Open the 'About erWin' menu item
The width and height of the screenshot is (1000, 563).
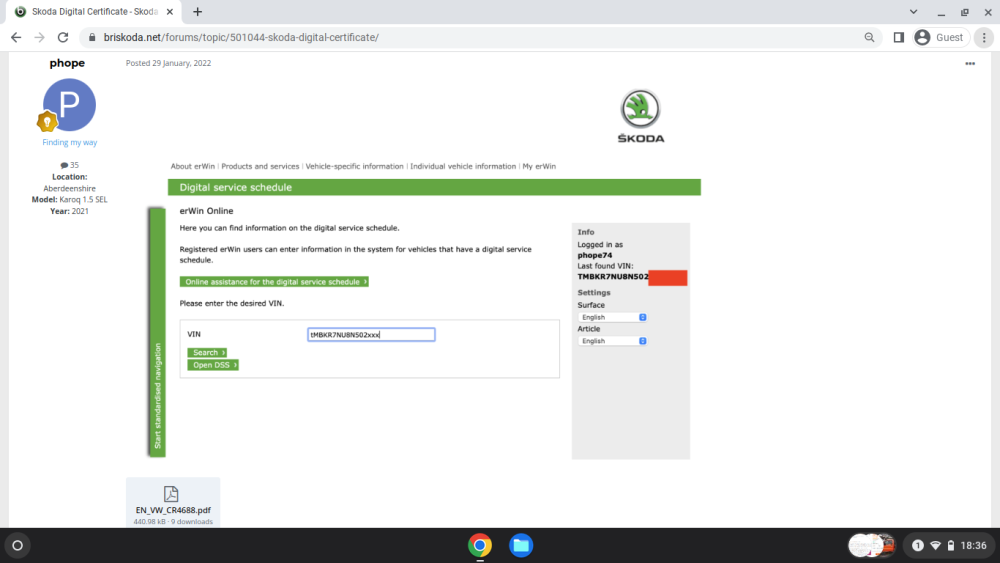point(193,166)
